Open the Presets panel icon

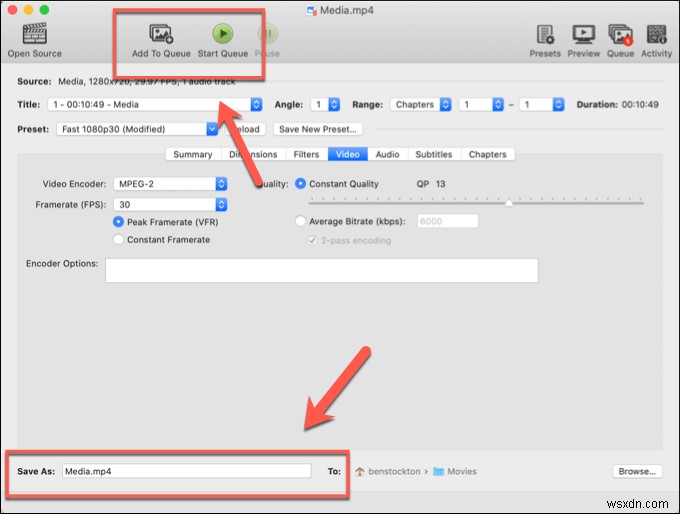[x=545, y=34]
